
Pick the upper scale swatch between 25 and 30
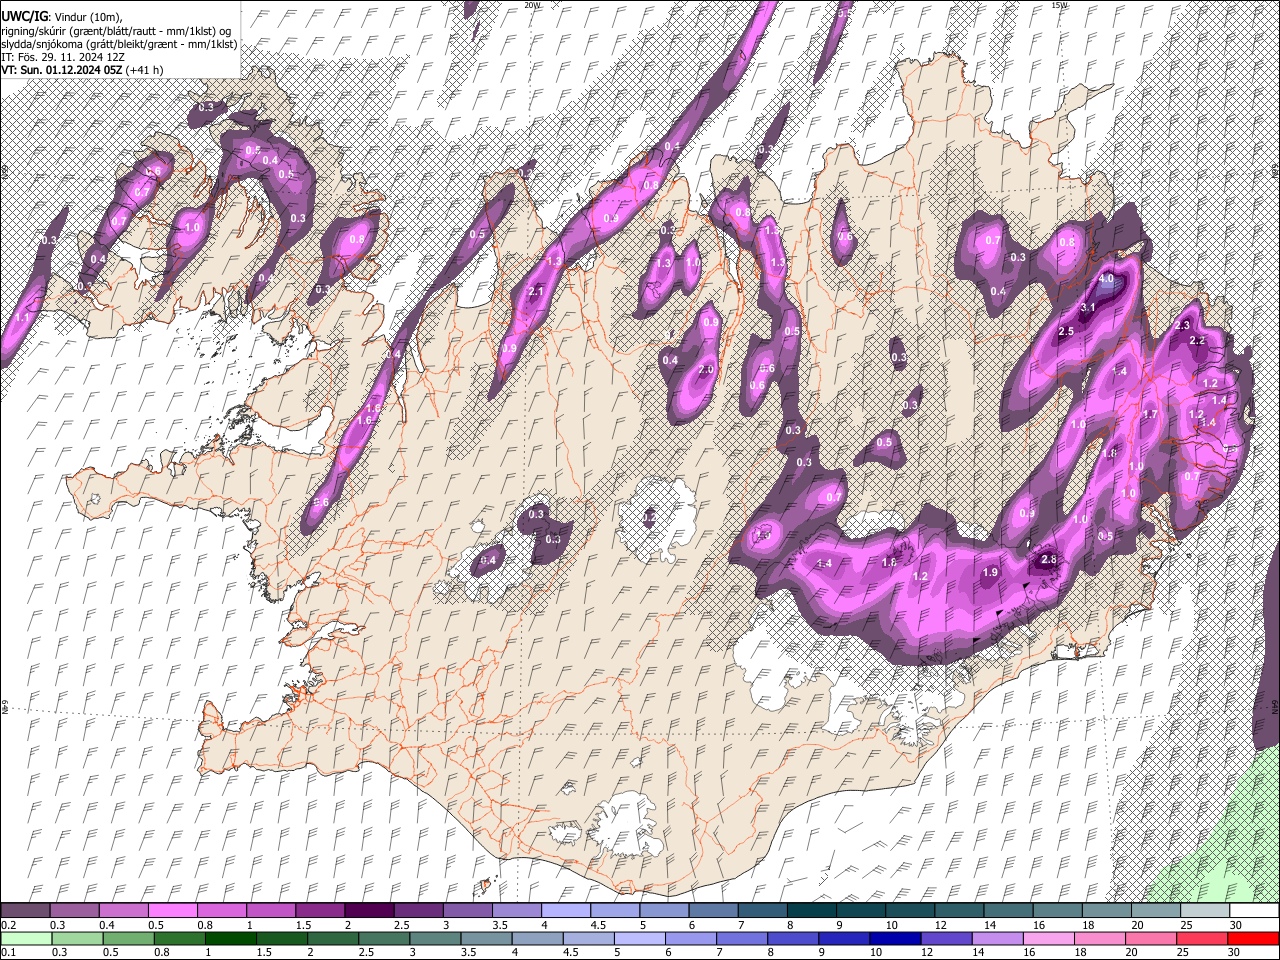pyautogui.click(x=1203, y=911)
